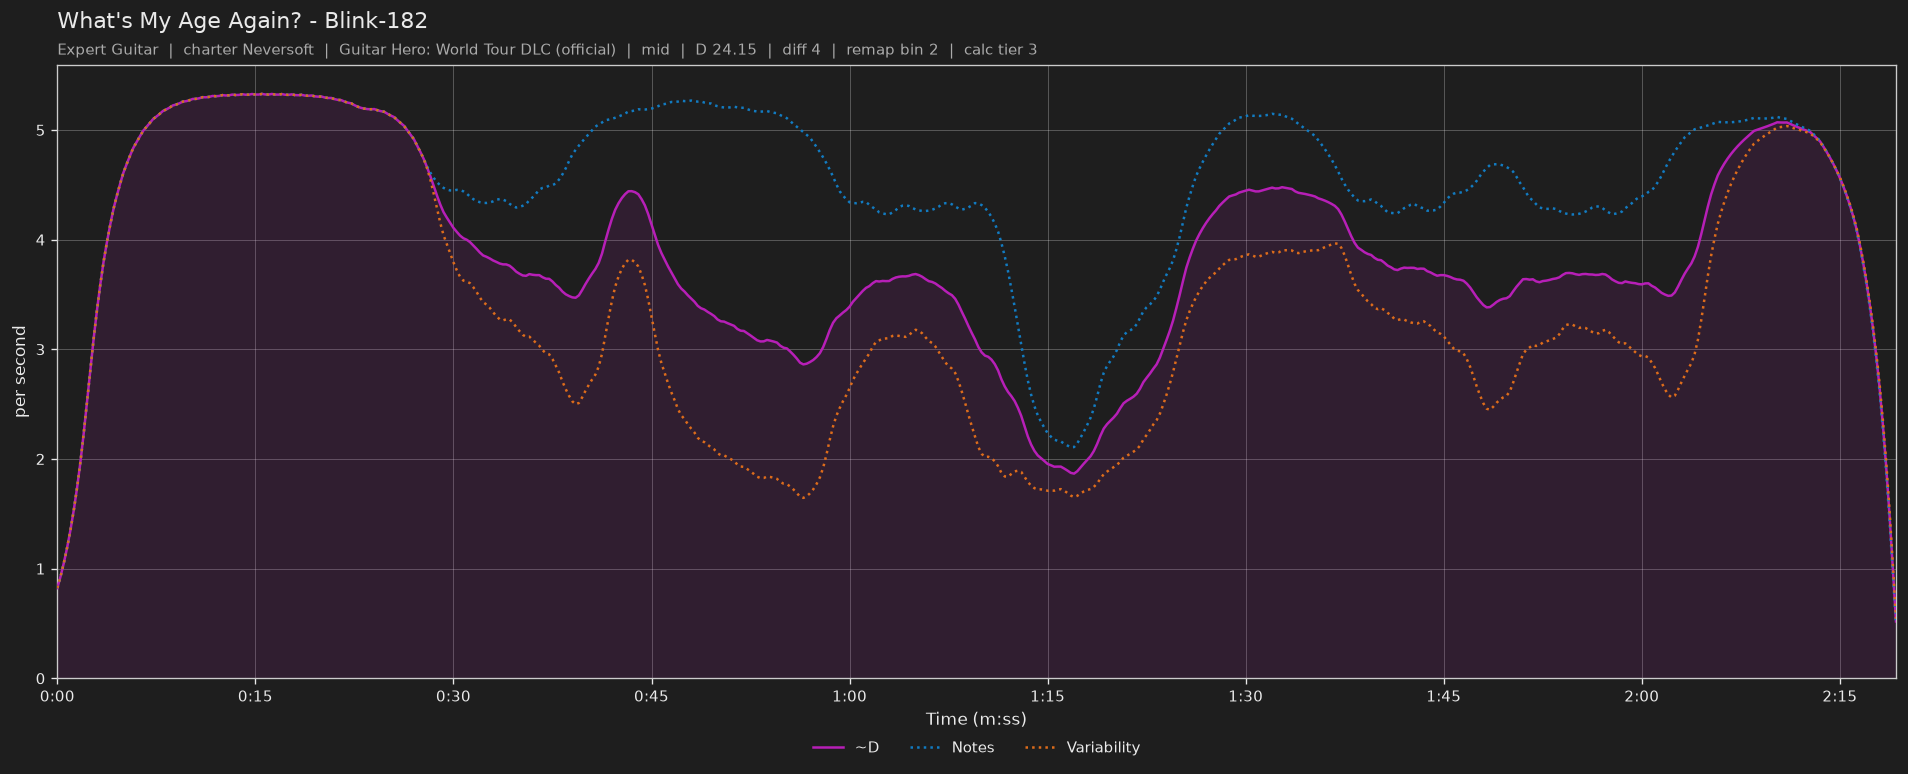Click the ~D legend entry
The image size is (1908, 774).
[x=846, y=747]
